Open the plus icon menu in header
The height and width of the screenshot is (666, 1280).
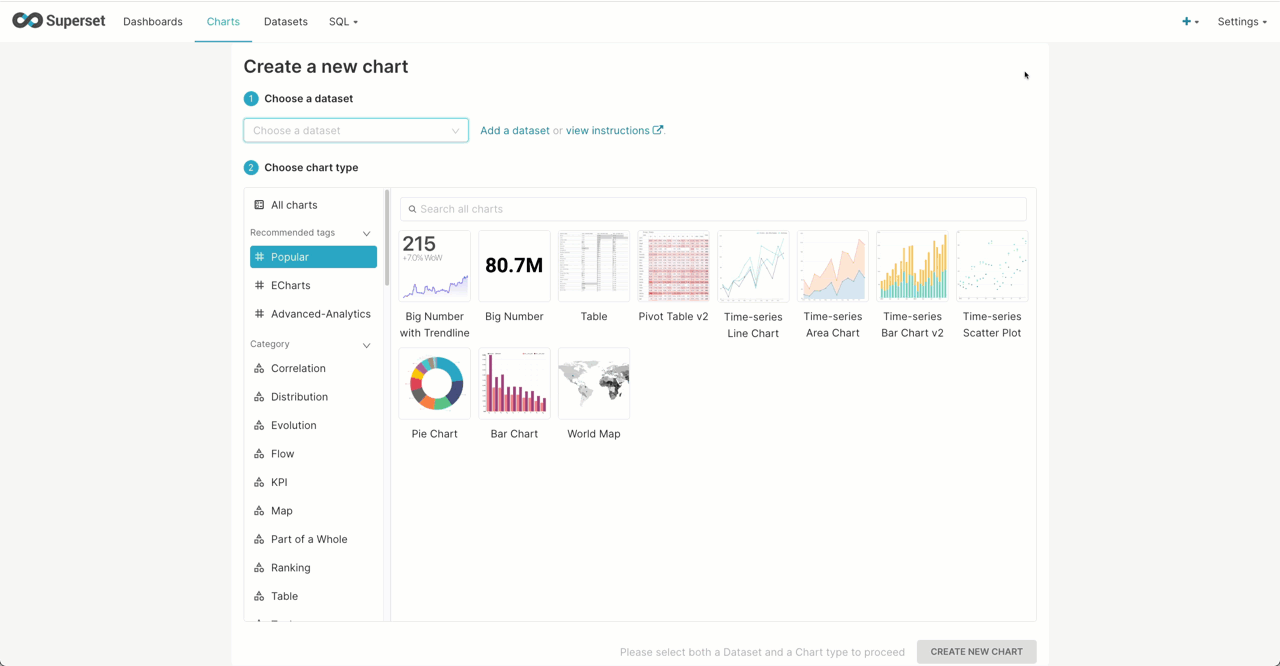coord(1189,21)
